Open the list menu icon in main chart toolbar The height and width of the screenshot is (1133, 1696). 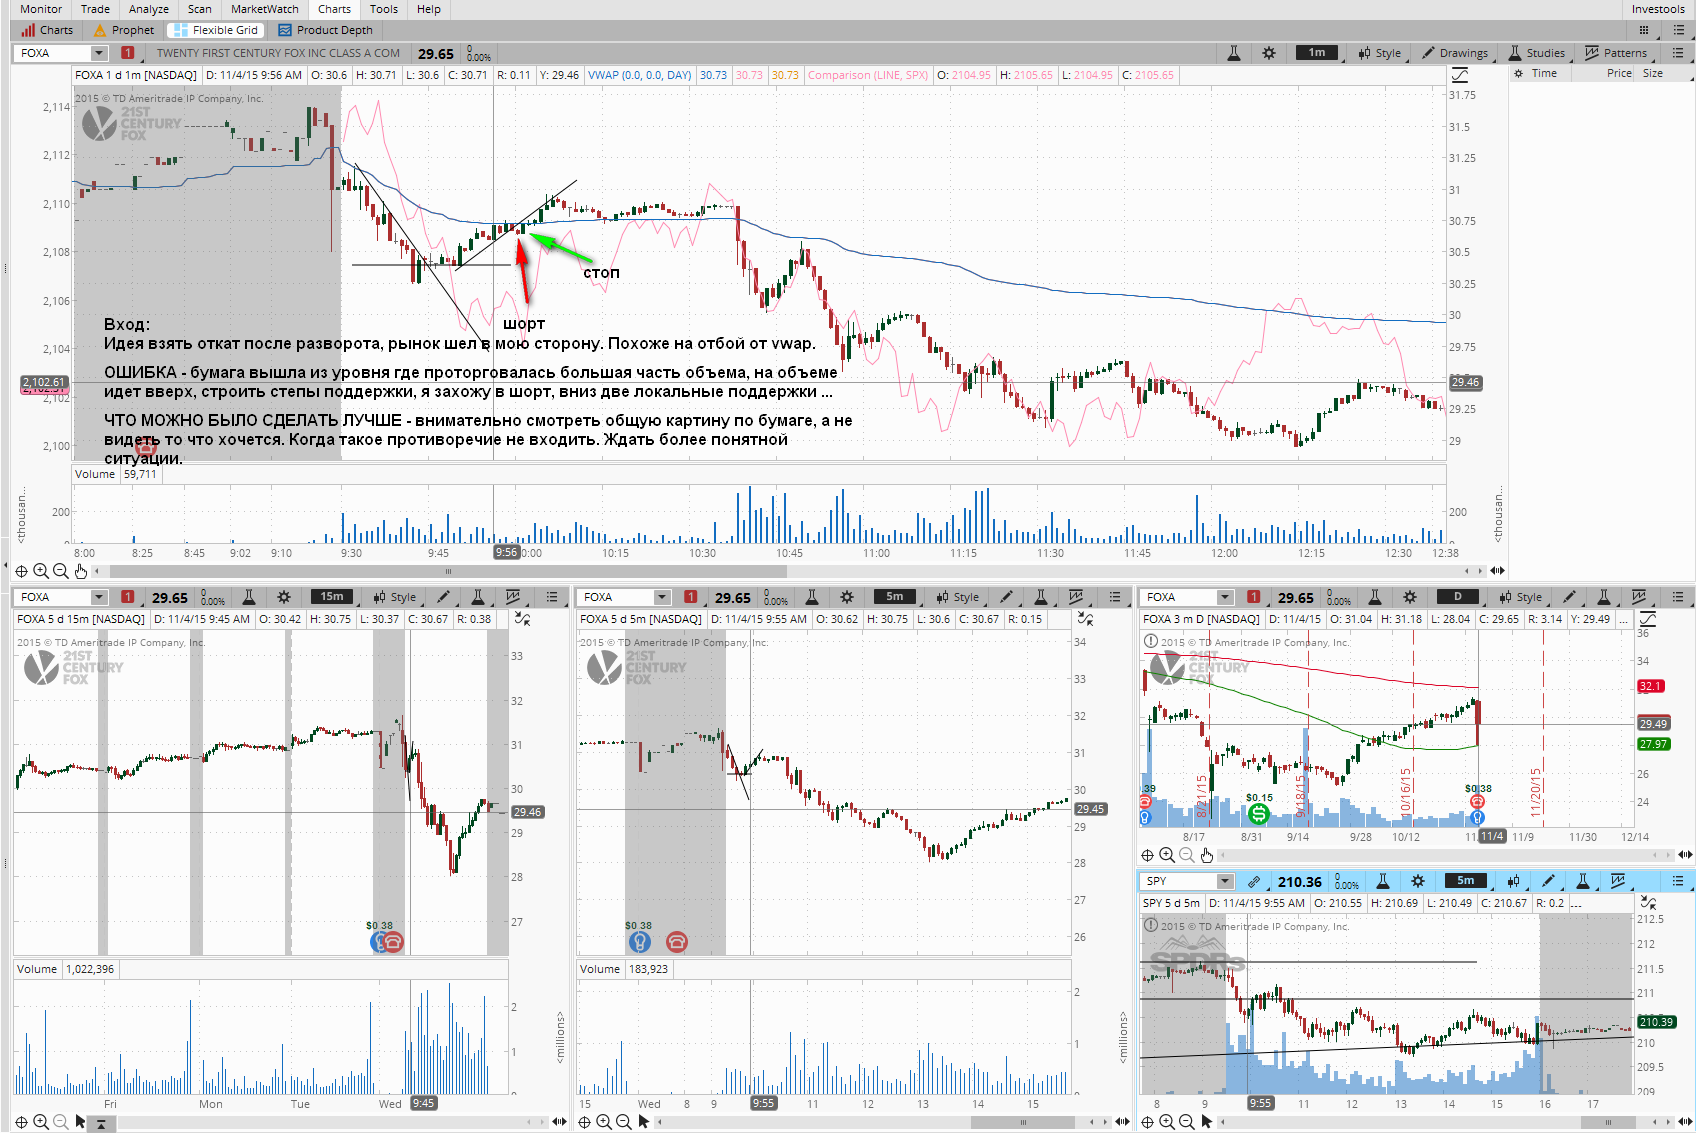1678,53
